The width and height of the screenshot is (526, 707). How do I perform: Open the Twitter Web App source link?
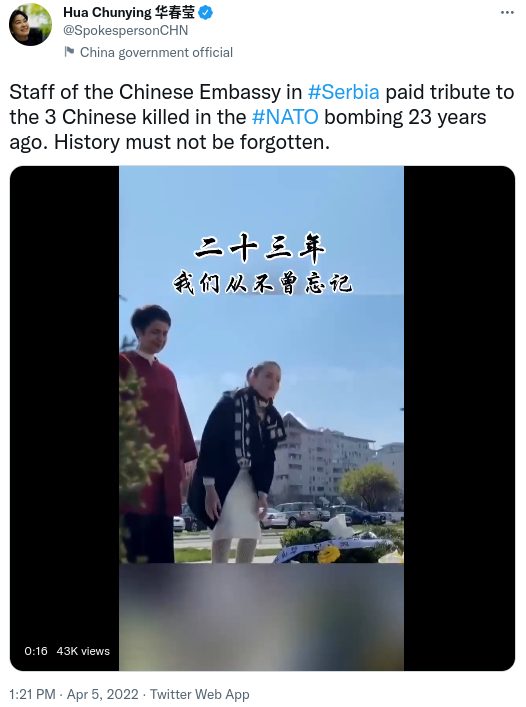[199, 694]
